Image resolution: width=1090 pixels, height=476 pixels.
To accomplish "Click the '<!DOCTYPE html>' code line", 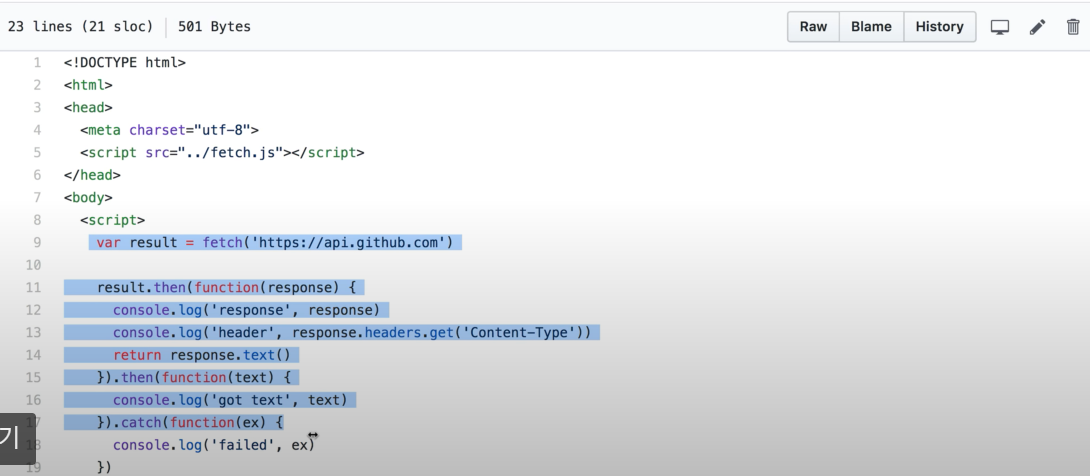I will [x=125, y=63].
